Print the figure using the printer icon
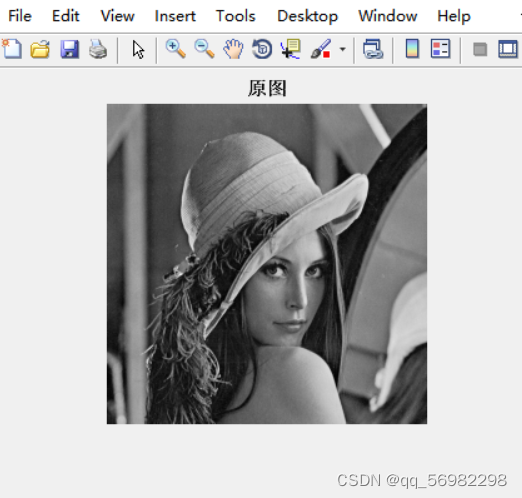 coord(98,49)
